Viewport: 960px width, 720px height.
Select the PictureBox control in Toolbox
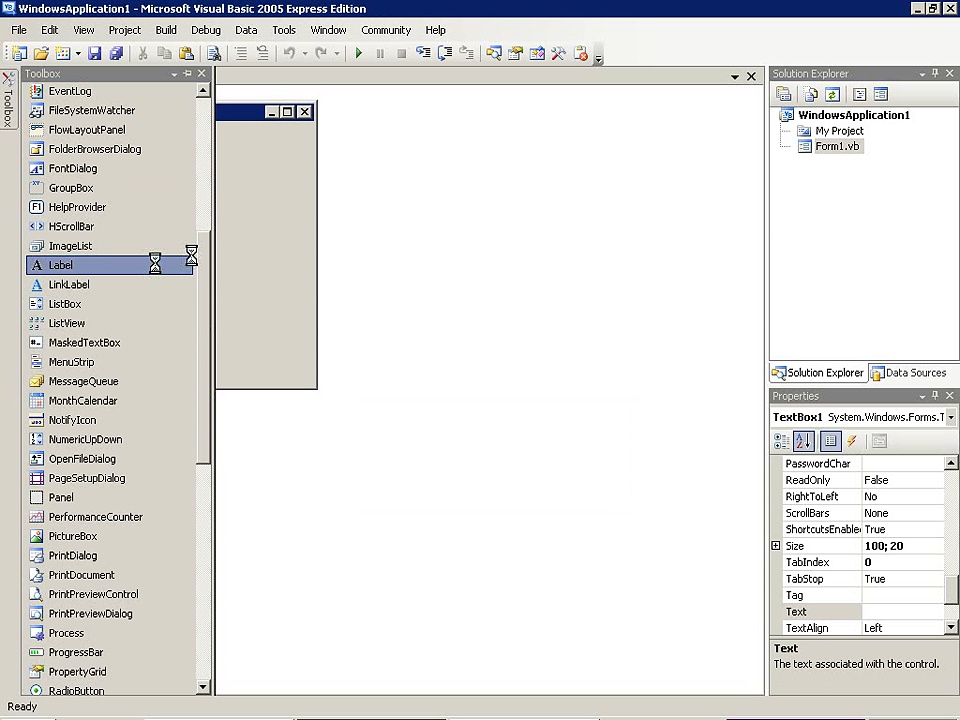[x=73, y=536]
